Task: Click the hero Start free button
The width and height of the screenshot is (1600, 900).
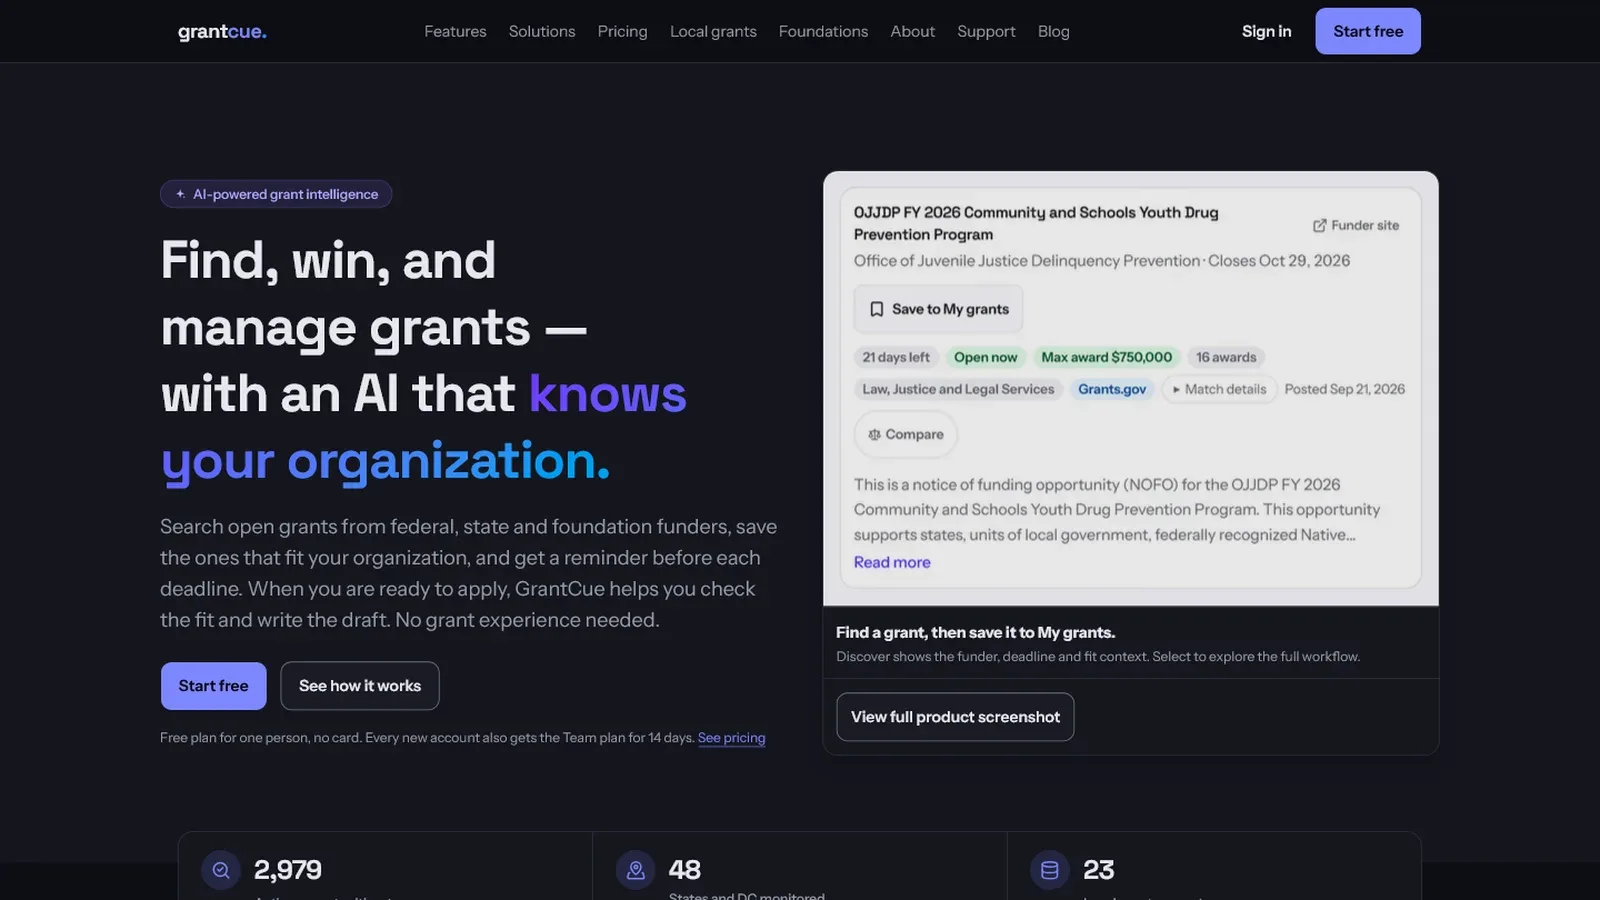Action: [x=213, y=686]
